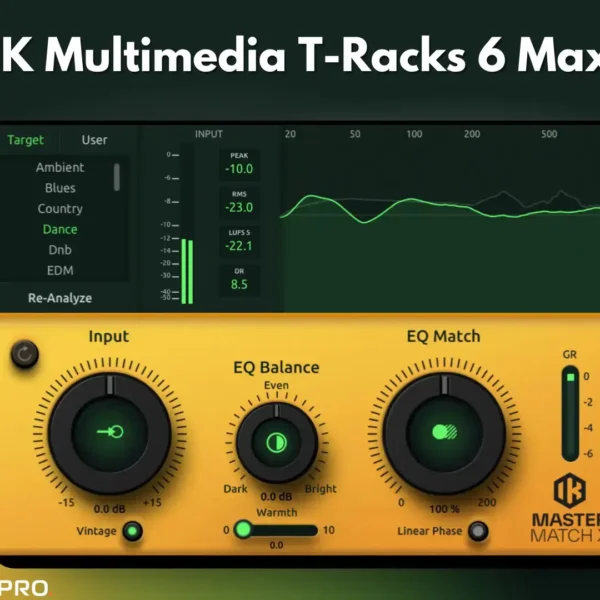This screenshot has width=600, height=600.
Task: Click the Dark label under EQ Balance
Action: pyautogui.click(x=235, y=489)
